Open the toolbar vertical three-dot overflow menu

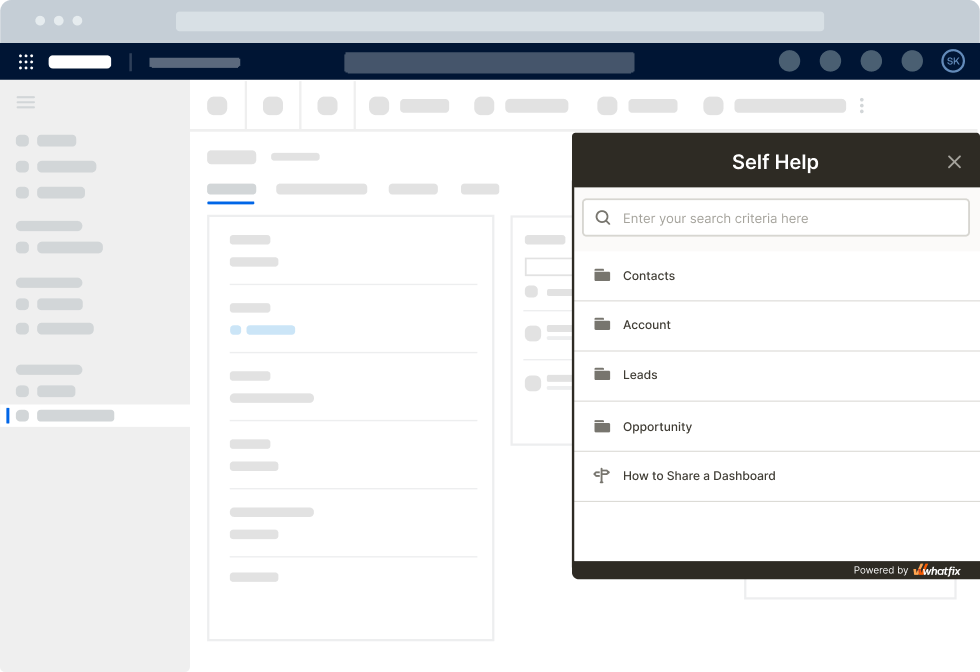pyautogui.click(x=861, y=106)
